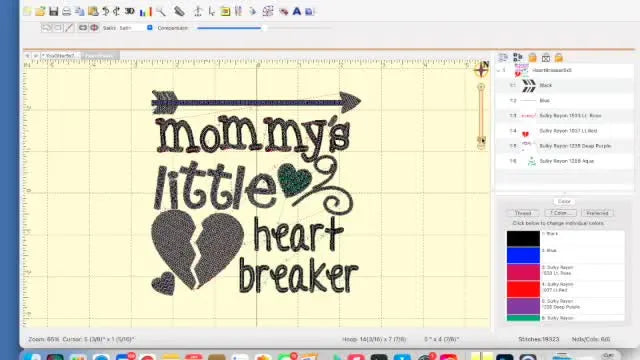Click the tree layout icon in object panel
Viewport: 640px width, 360px height.
click(x=518, y=58)
